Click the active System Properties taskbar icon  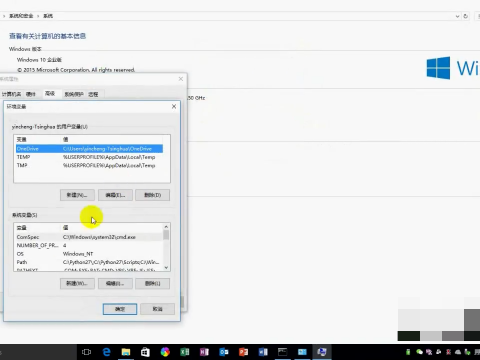[x=322, y=352]
